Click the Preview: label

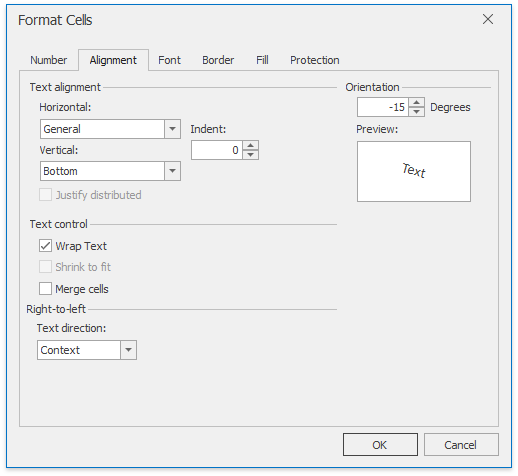(377, 129)
